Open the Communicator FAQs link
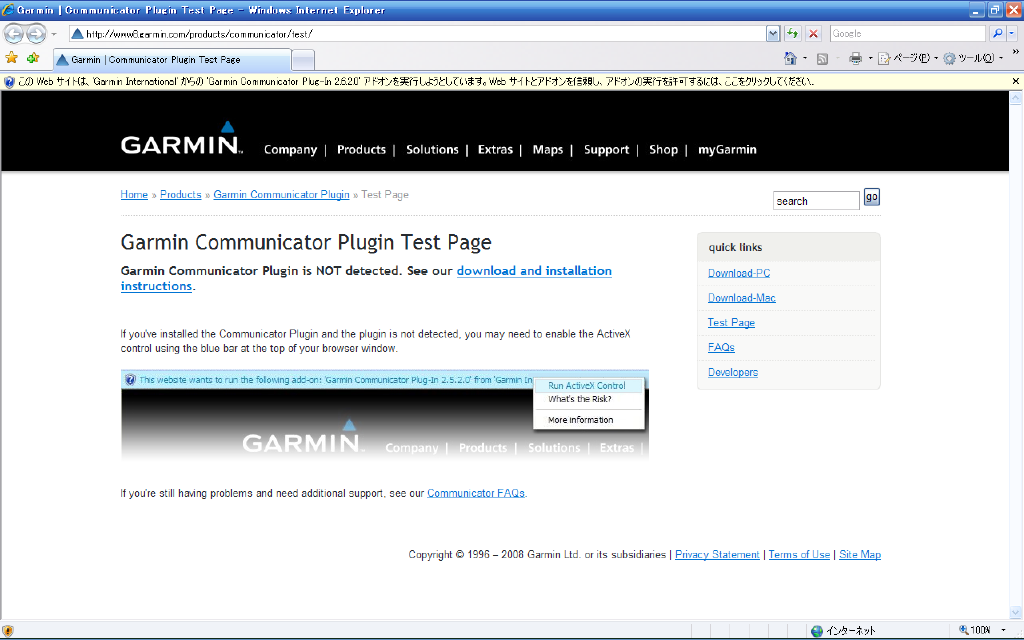1024x640 pixels. coord(475,493)
